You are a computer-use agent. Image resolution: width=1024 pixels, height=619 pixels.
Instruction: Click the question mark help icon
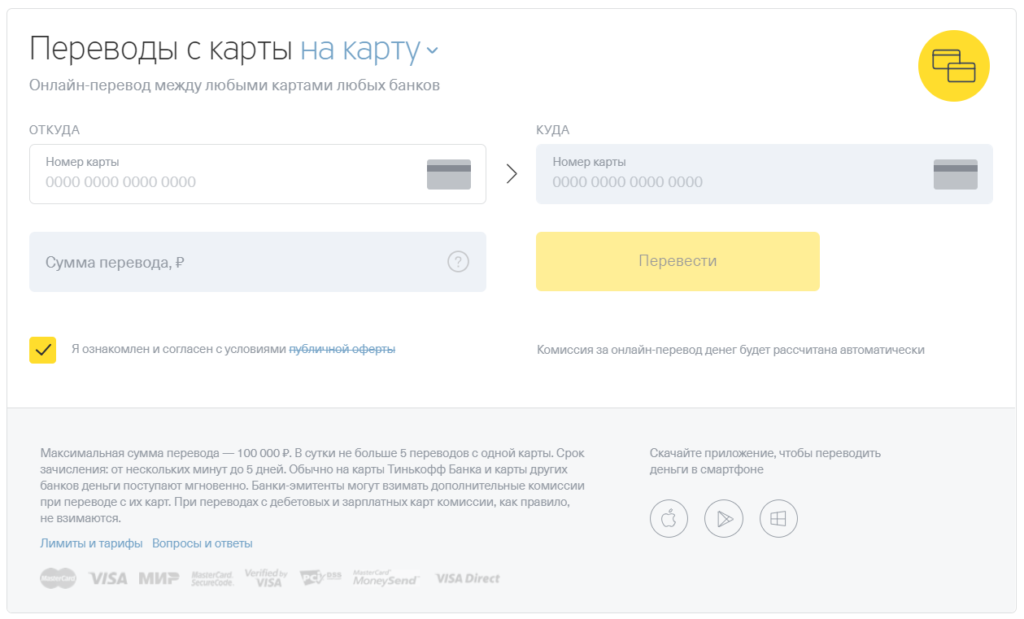[458, 262]
